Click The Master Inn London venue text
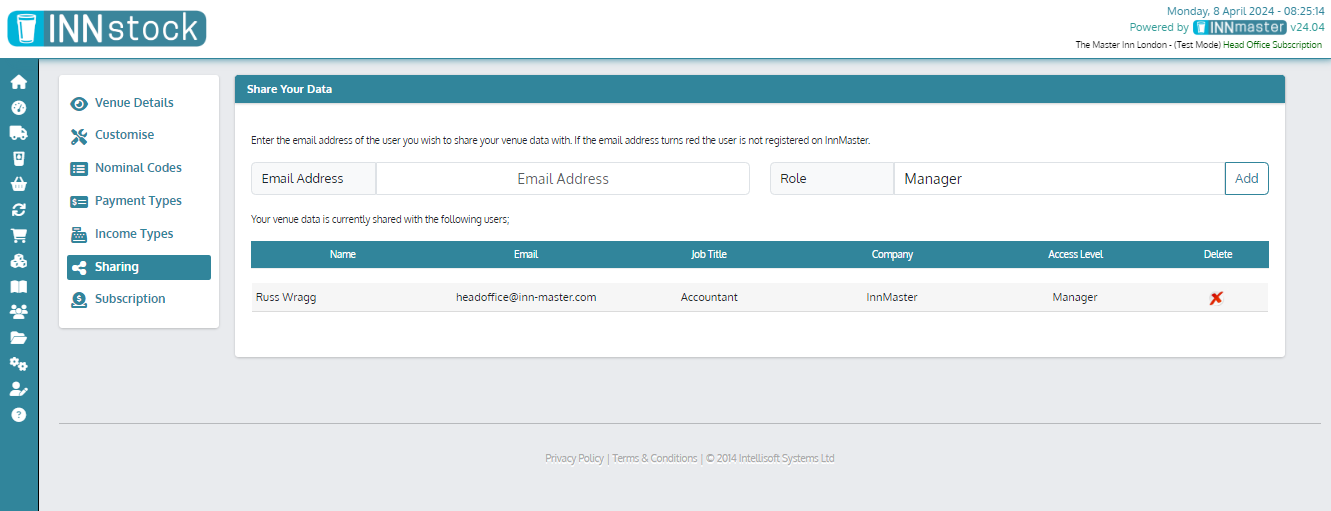The height and width of the screenshot is (511, 1331). click(1120, 45)
